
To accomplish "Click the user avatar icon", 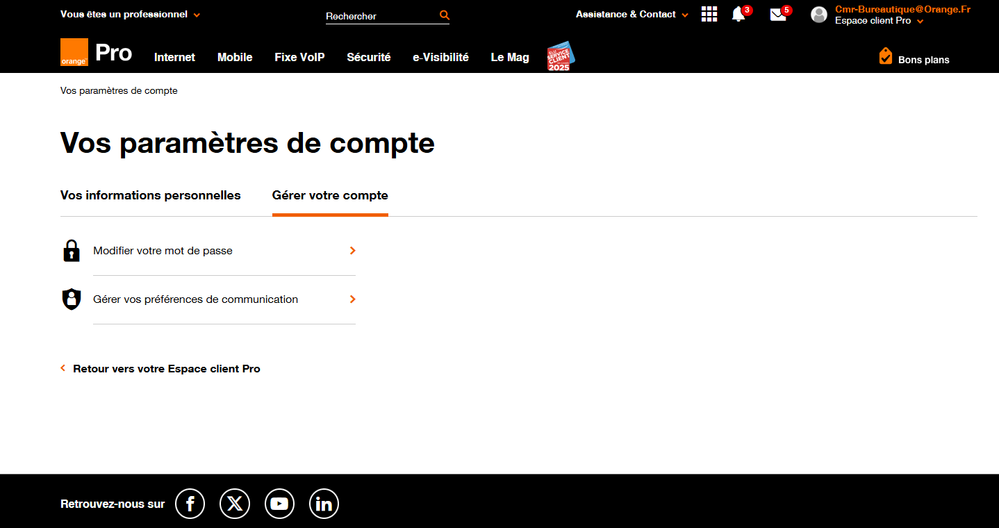I will (819, 15).
